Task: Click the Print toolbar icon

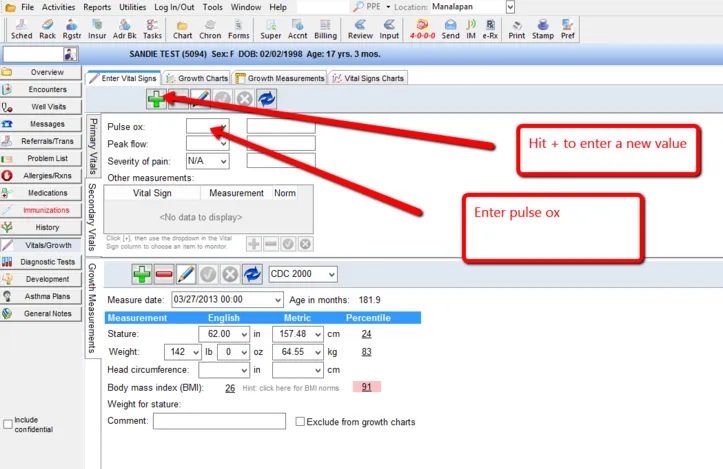Action: tap(516, 28)
